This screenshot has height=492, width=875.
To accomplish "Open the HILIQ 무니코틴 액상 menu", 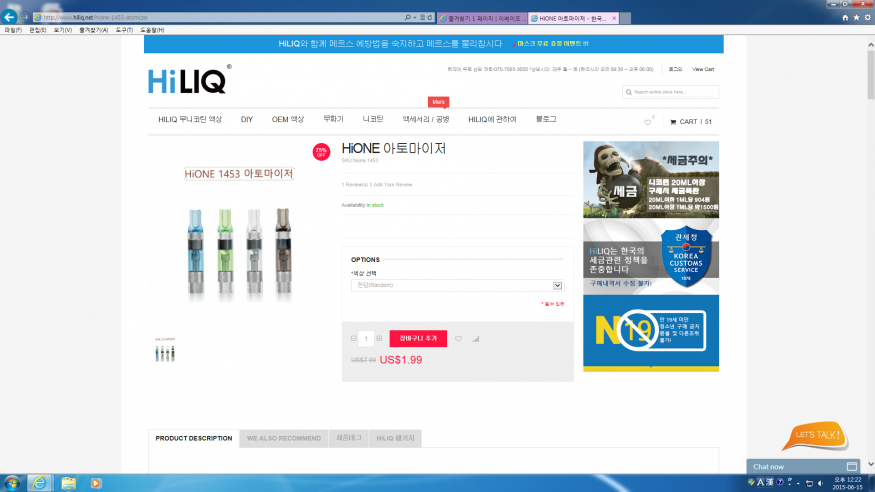I will (x=190, y=119).
